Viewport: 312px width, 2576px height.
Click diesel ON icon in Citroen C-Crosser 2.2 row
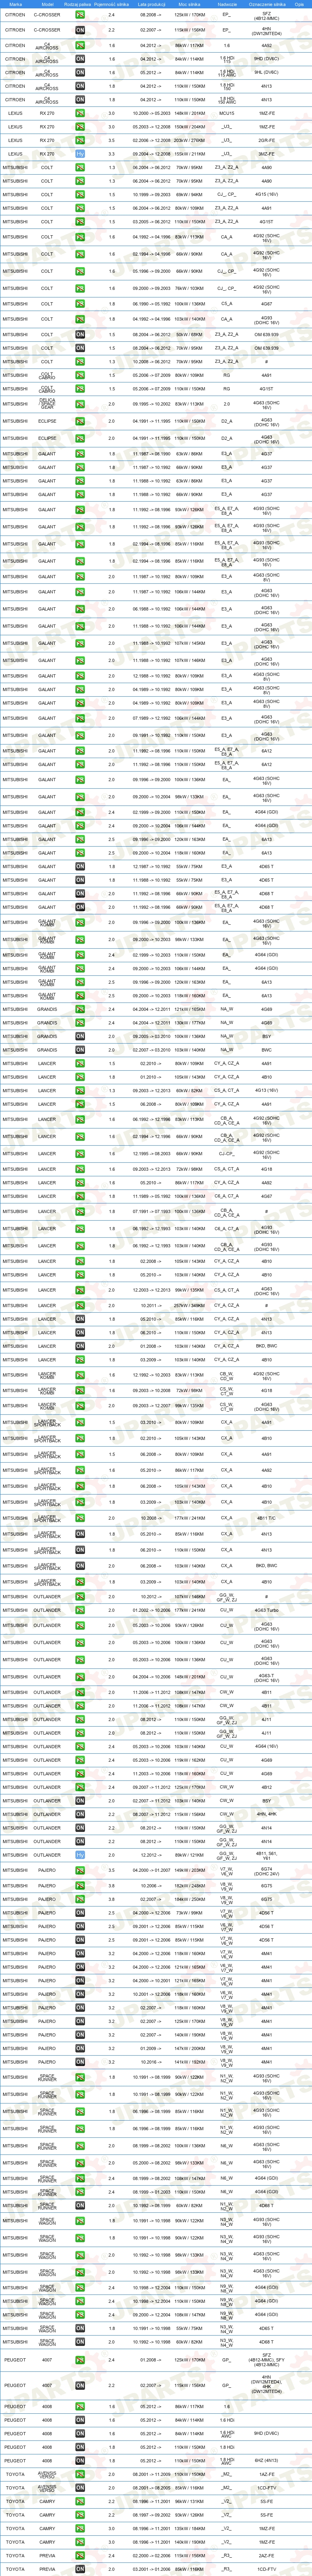[80, 30]
